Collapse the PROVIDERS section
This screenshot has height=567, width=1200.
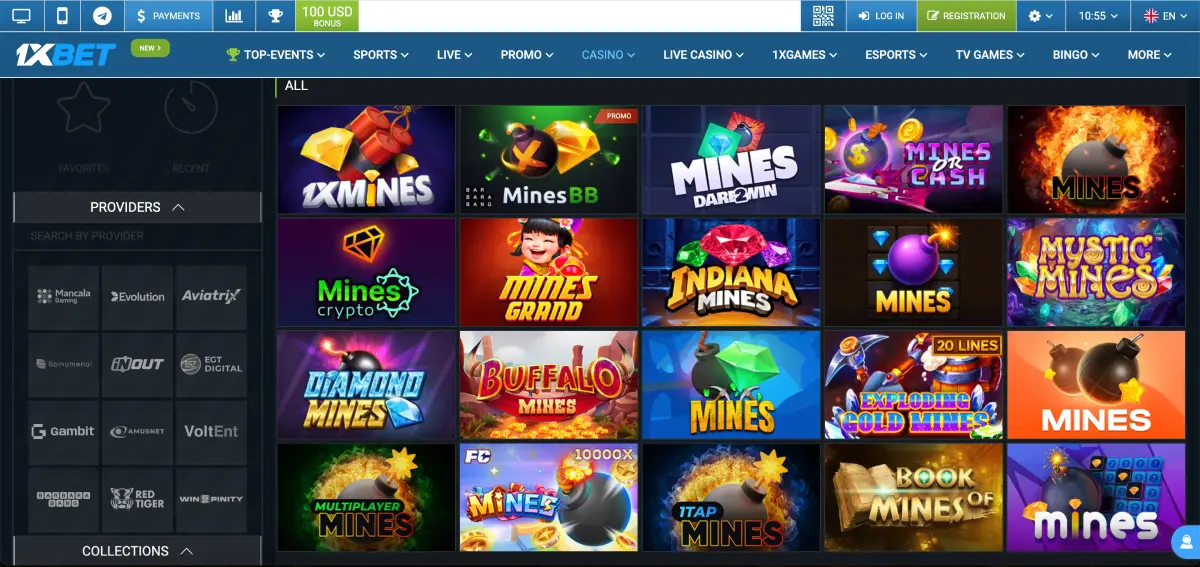pyautogui.click(x=137, y=207)
